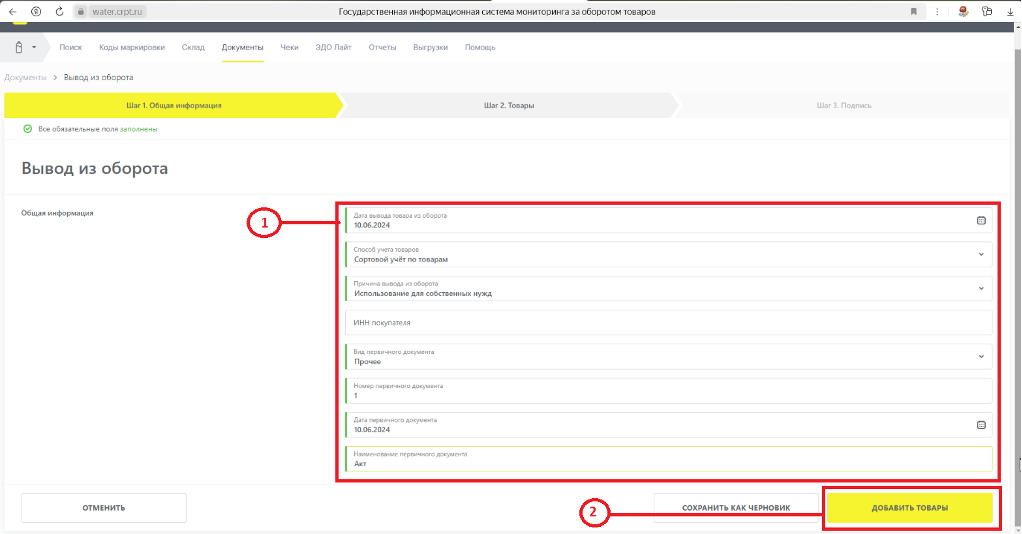Image resolution: width=1022 pixels, height=534 pixels.
Task: Click the Yandex home icon in browser bar
Action: click(x=36, y=12)
